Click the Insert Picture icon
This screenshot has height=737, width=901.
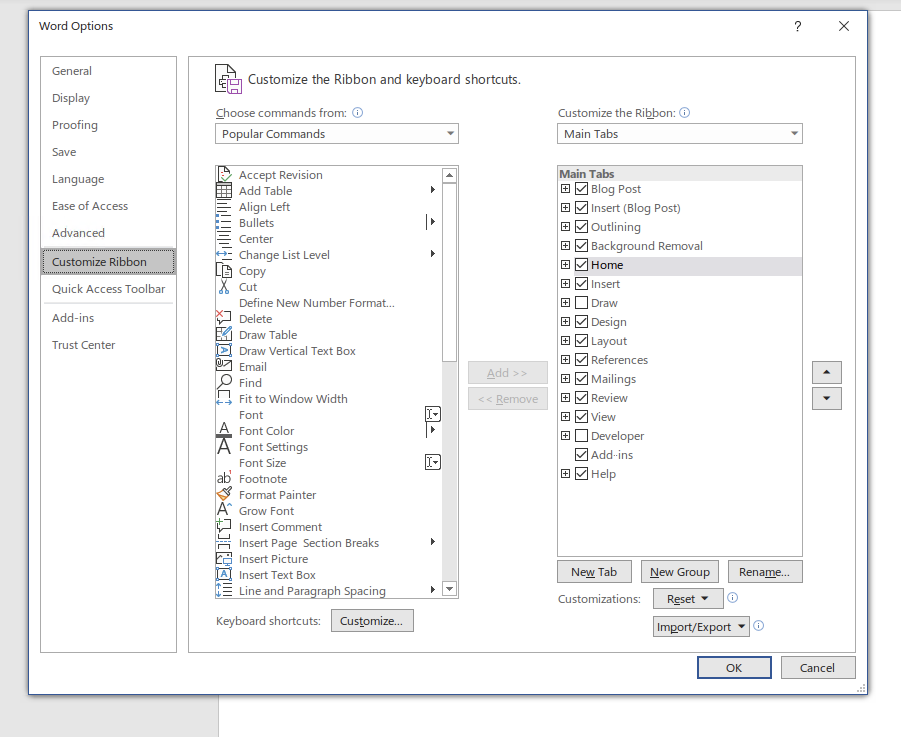click(x=224, y=559)
